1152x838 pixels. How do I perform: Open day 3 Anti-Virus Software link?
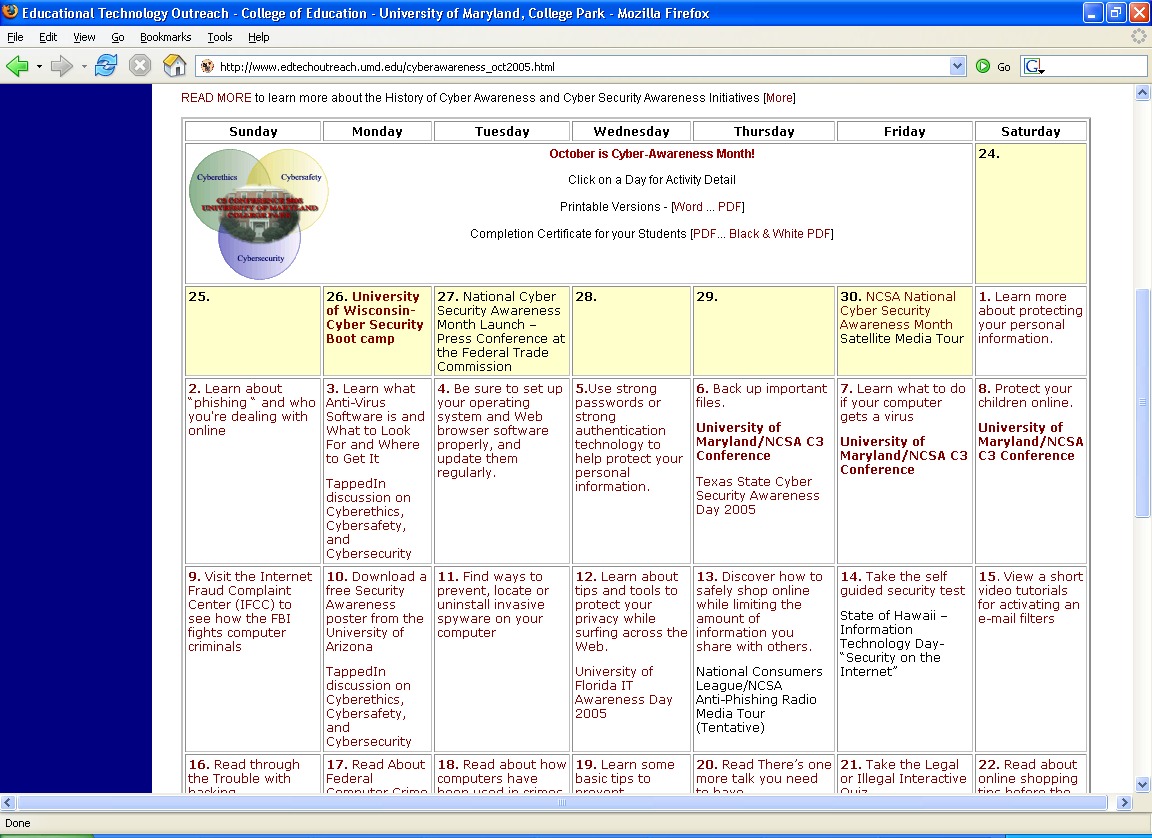375,423
